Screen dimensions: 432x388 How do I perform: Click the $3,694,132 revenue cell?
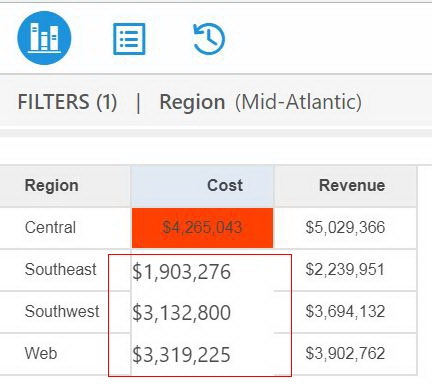[345, 312]
